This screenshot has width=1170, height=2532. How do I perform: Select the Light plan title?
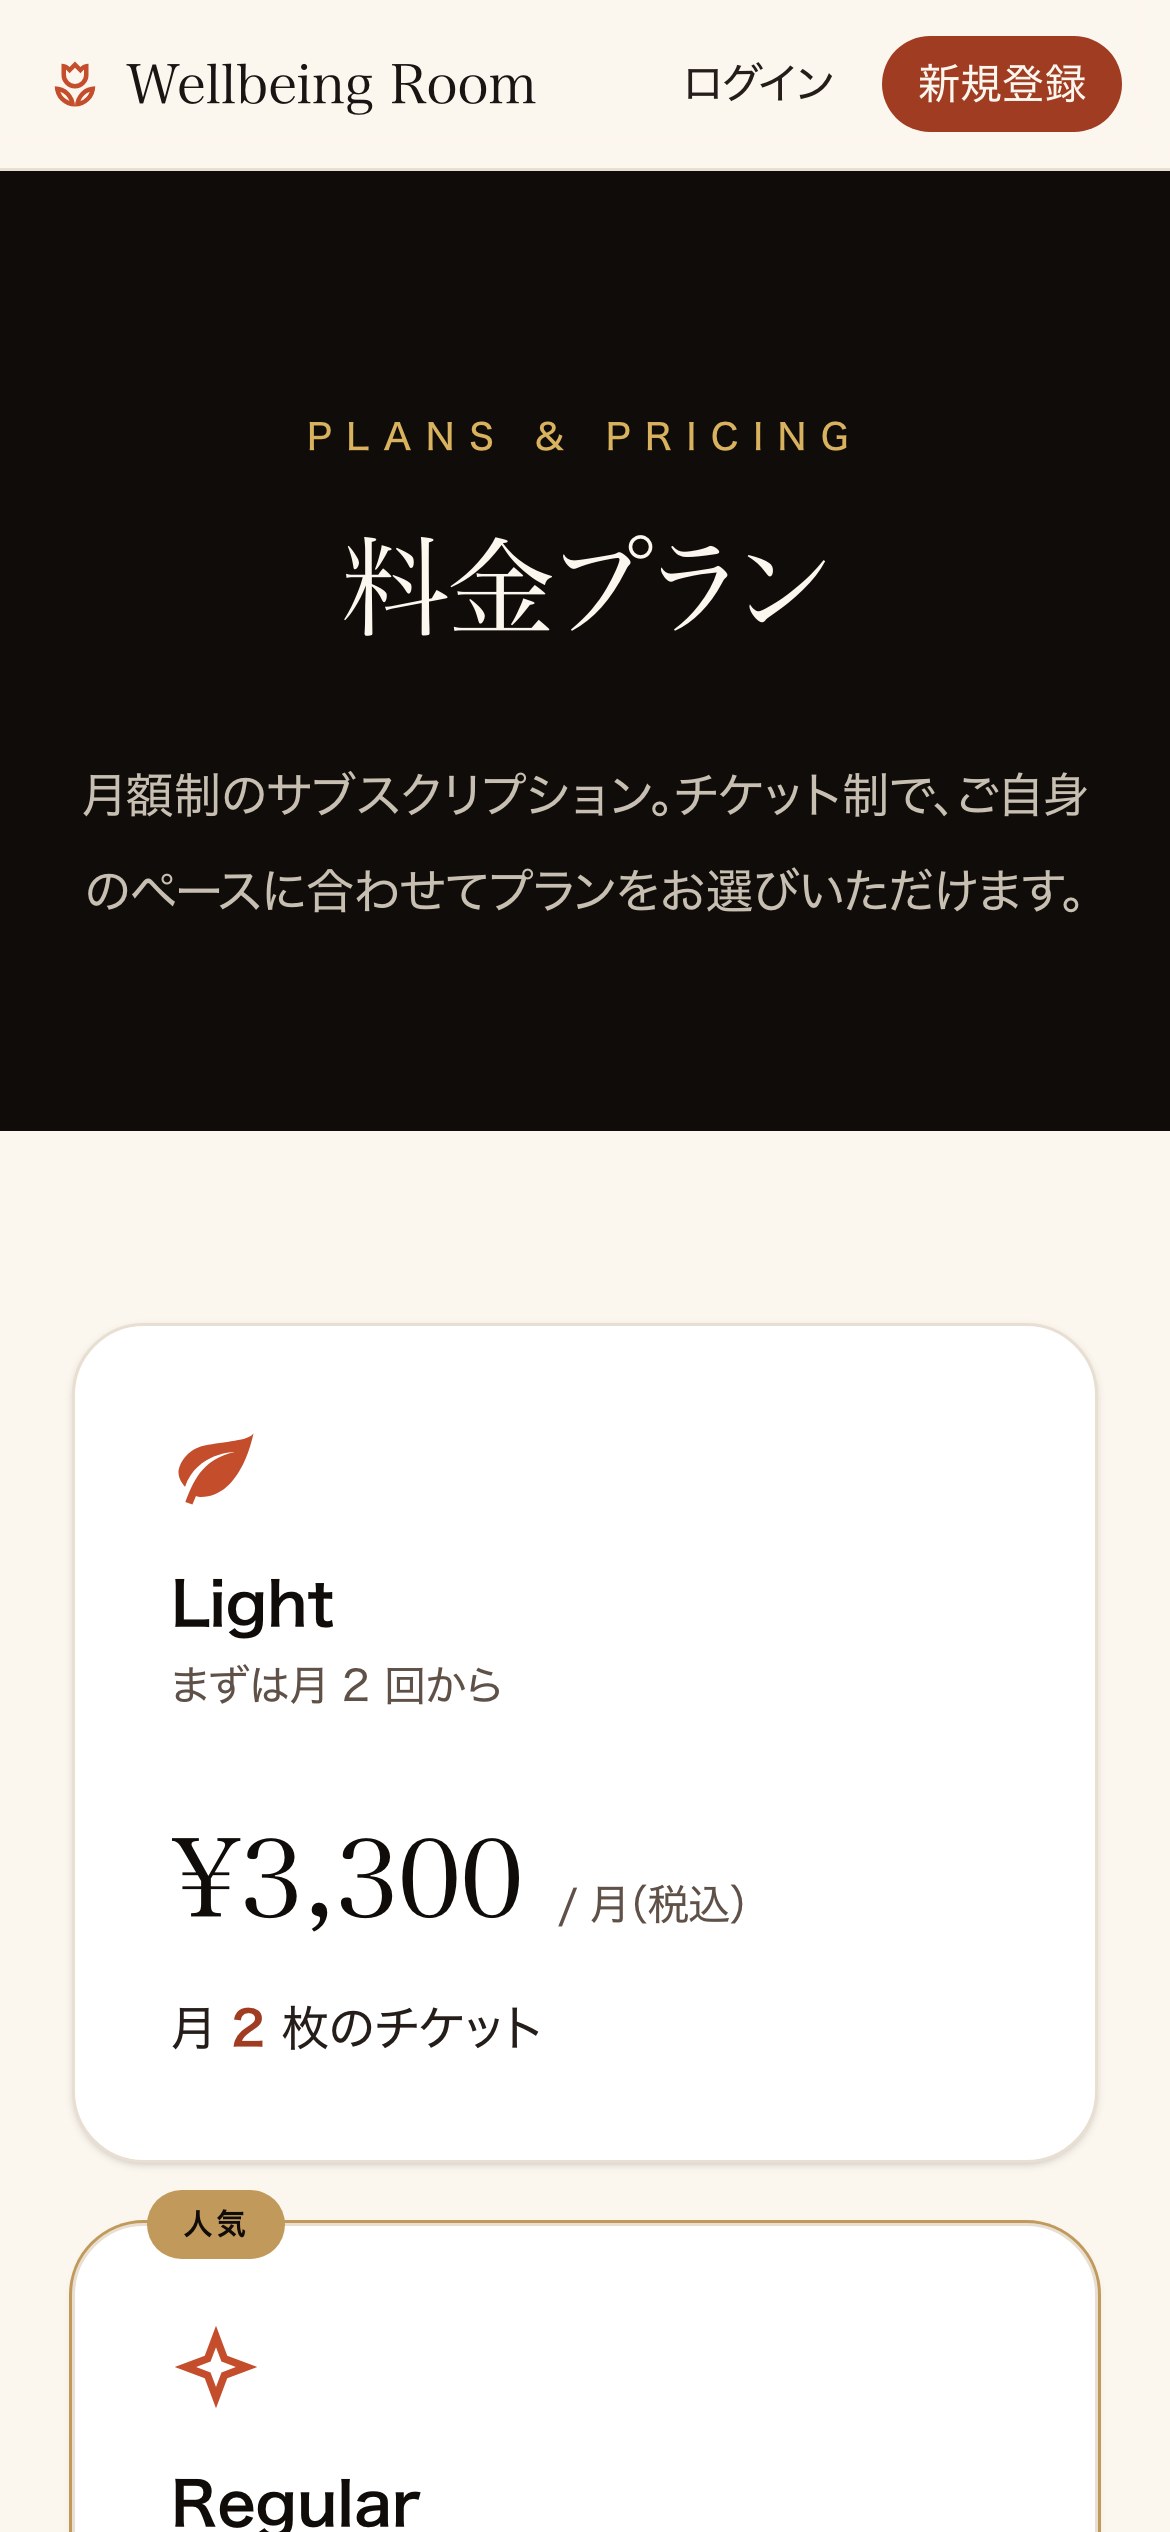[x=252, y=1604]
